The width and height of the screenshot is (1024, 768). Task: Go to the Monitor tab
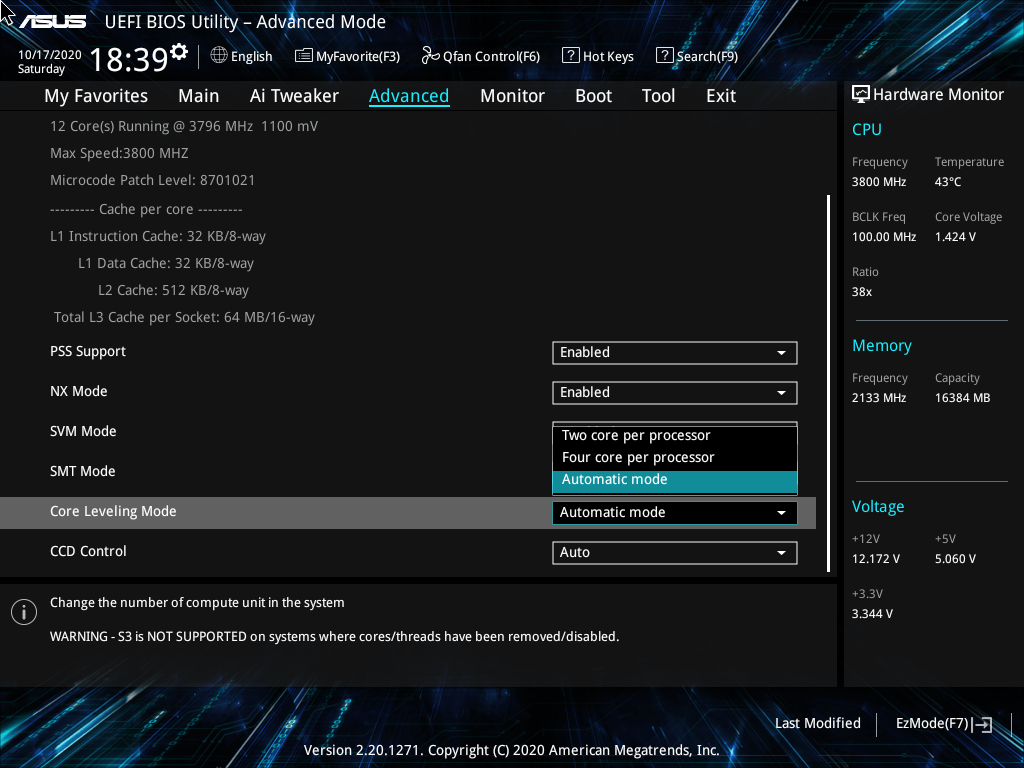pyautogui.click(x=512, y=96)
